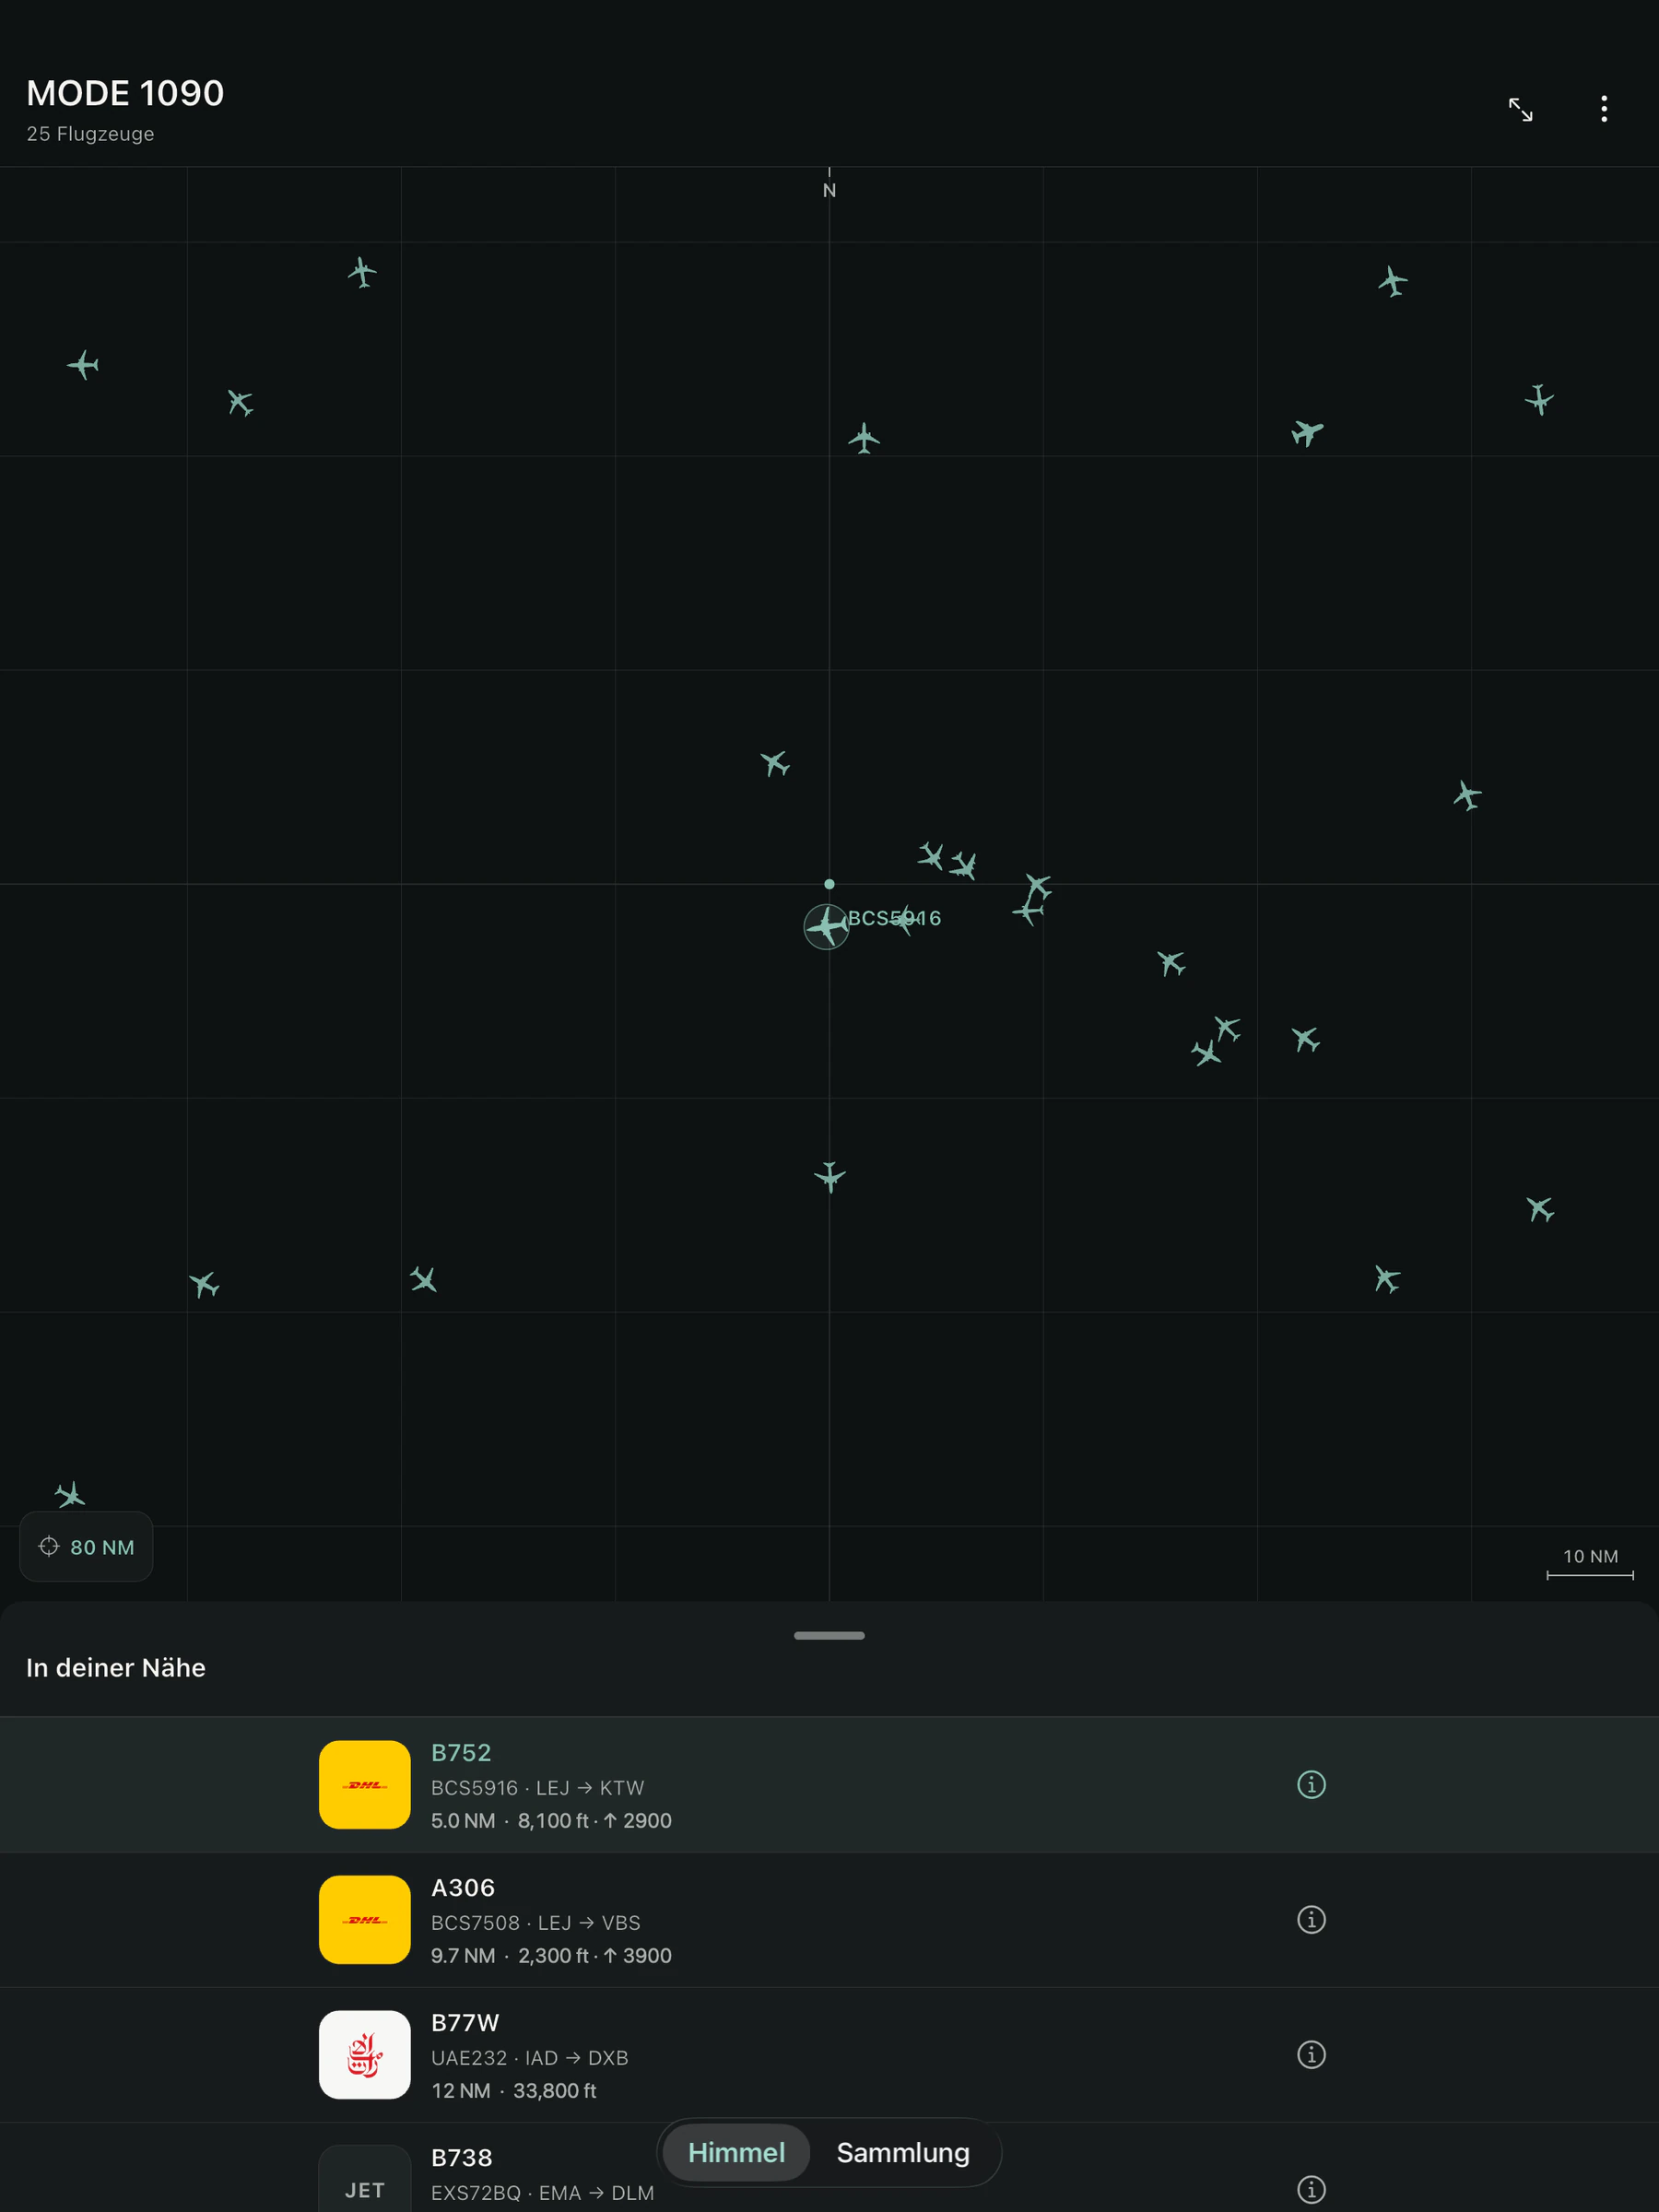Select the circled BCS5916 aircraft on the map
The image size is (1659, 2212).
click(x=827, y=927)
